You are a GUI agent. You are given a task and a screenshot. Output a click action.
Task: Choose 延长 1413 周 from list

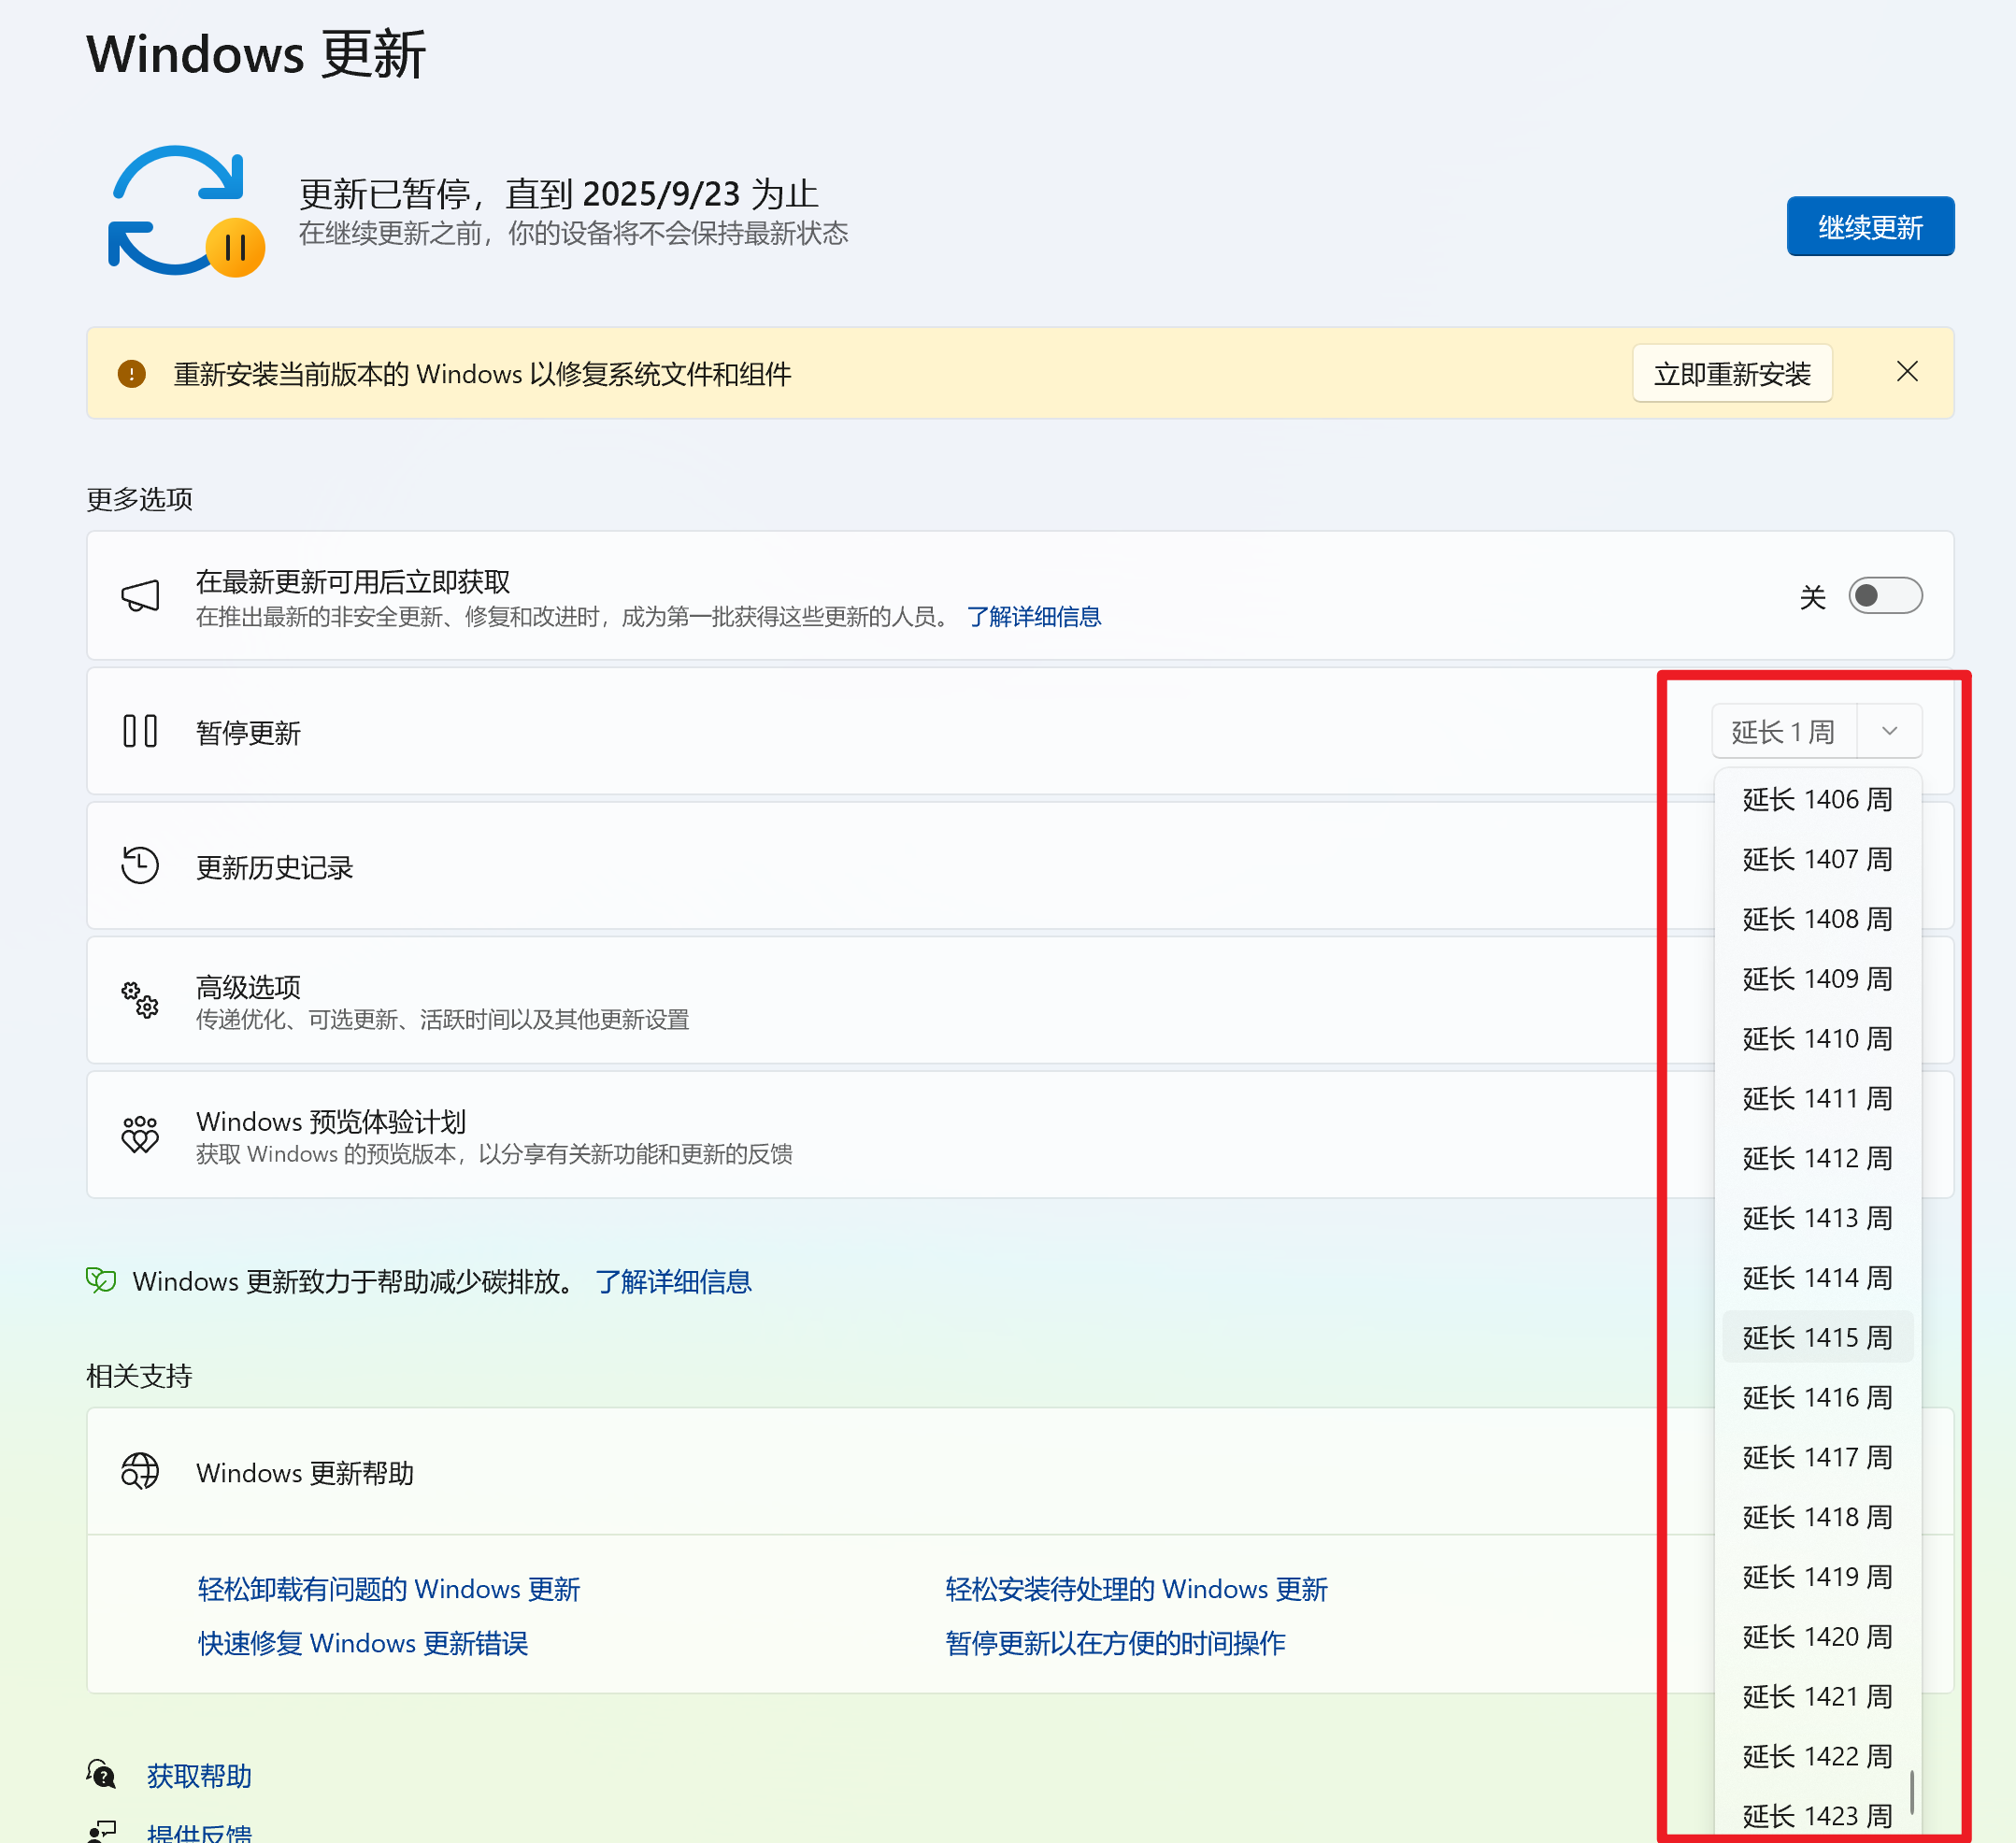click(1817, 1218)
